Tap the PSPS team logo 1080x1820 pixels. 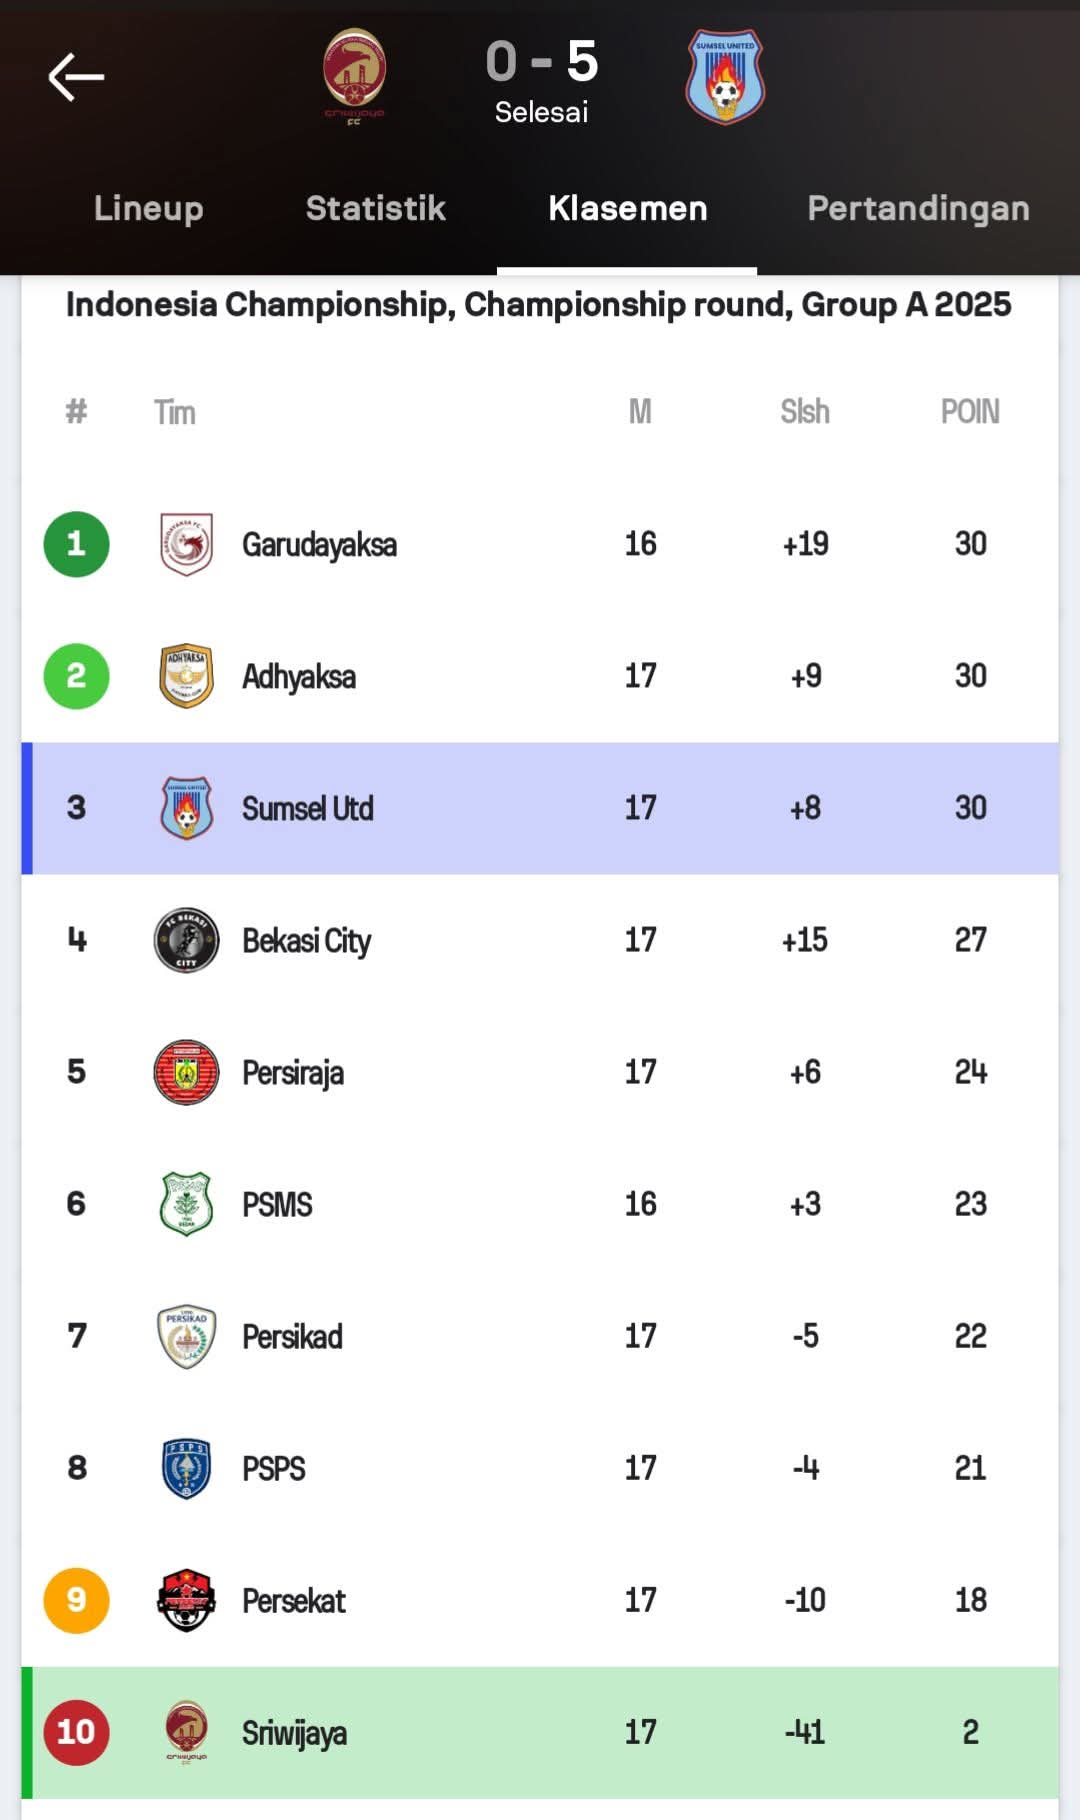[186, 1468]
